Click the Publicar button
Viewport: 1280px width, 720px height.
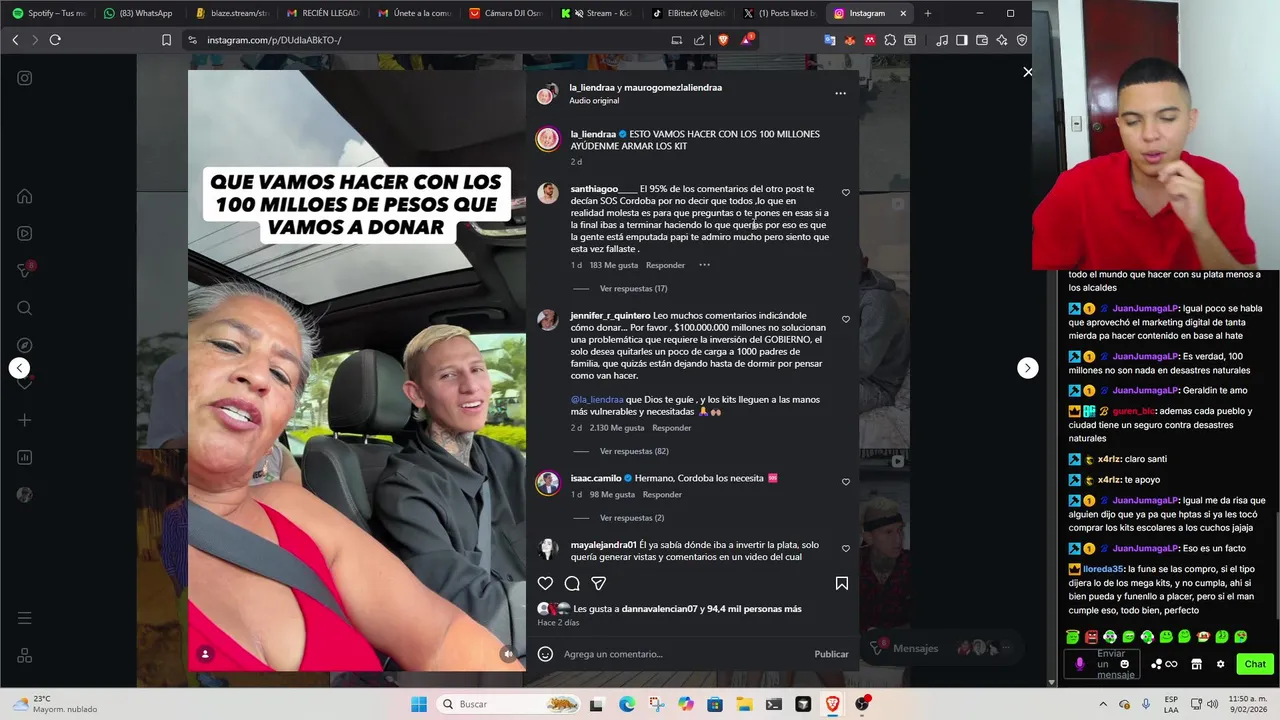click(831, 654)
